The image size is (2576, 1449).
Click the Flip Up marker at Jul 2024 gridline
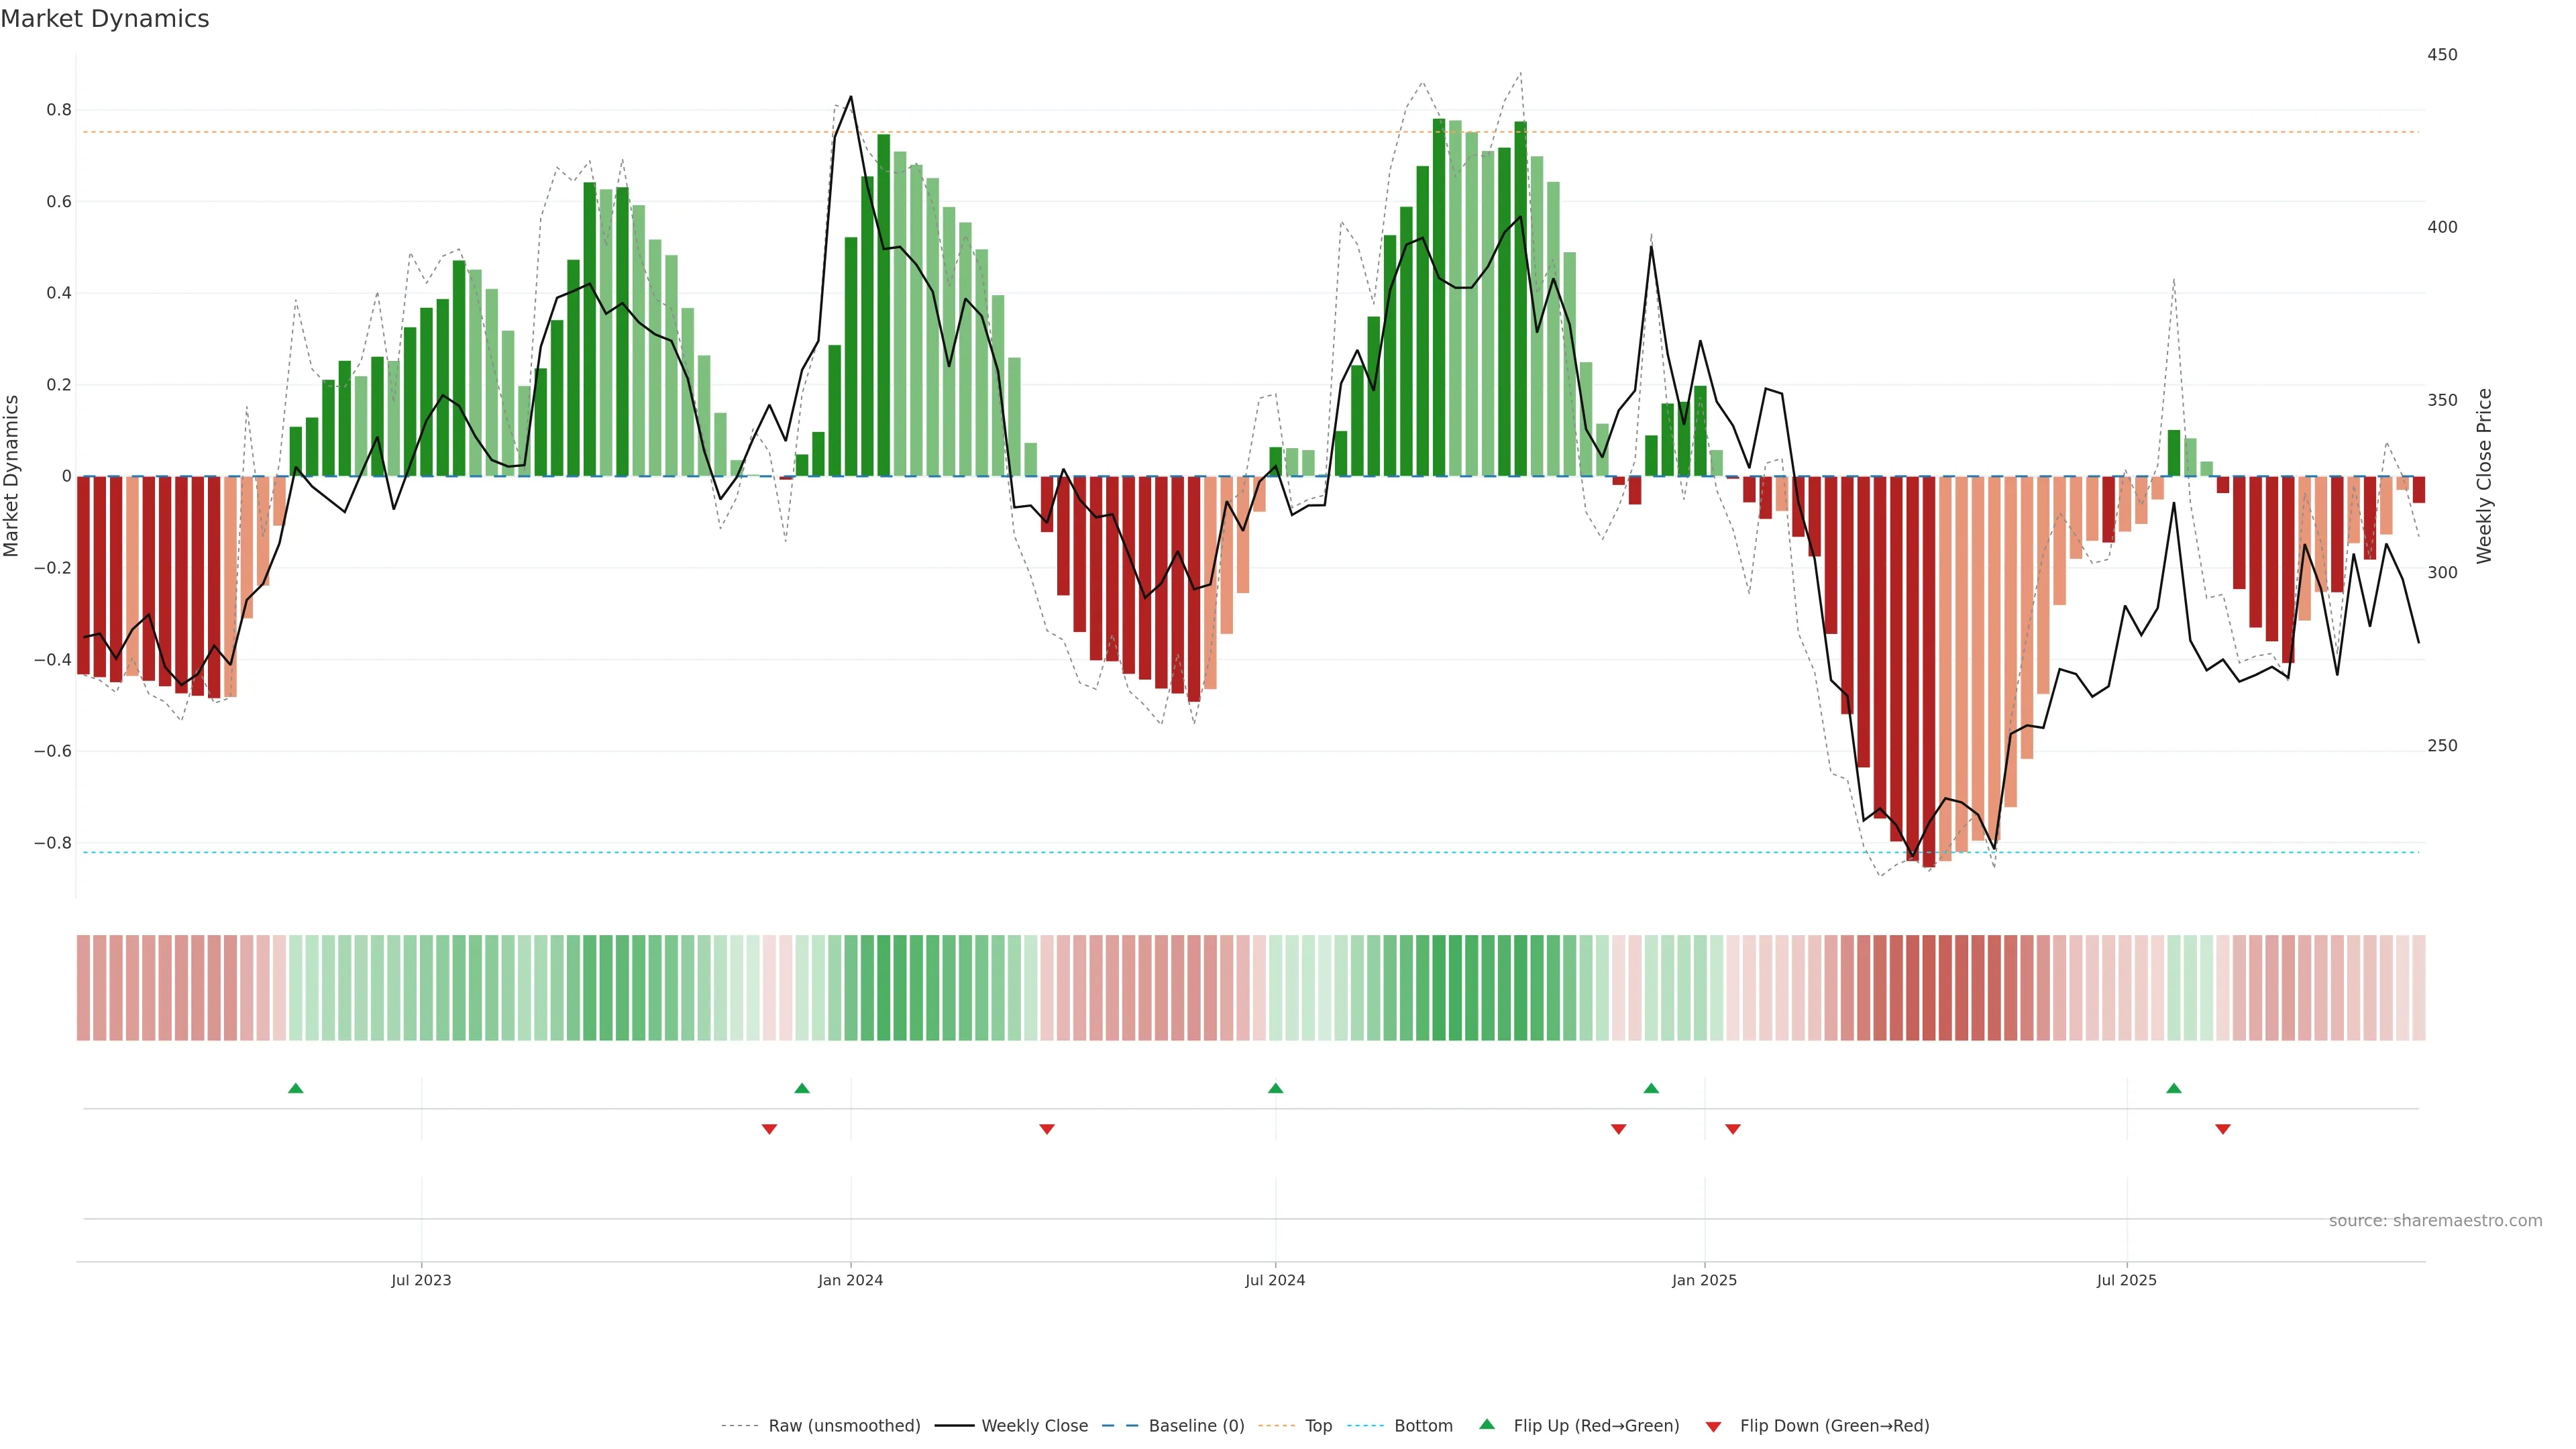pyautogui.click(x=1275, y=1088)
